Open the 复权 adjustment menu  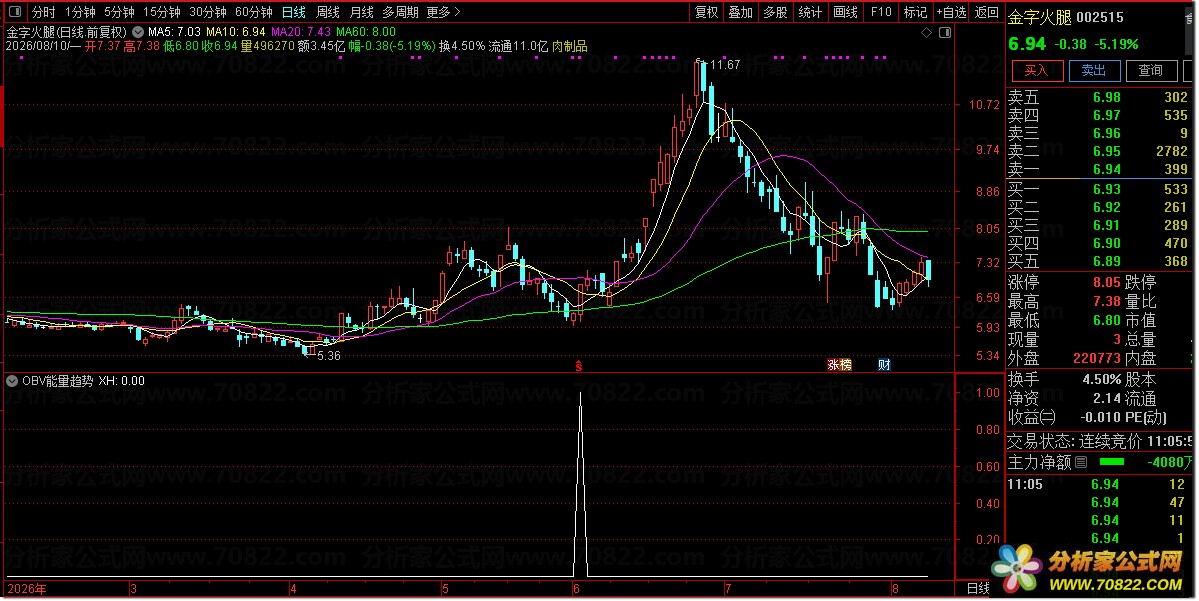706,12
